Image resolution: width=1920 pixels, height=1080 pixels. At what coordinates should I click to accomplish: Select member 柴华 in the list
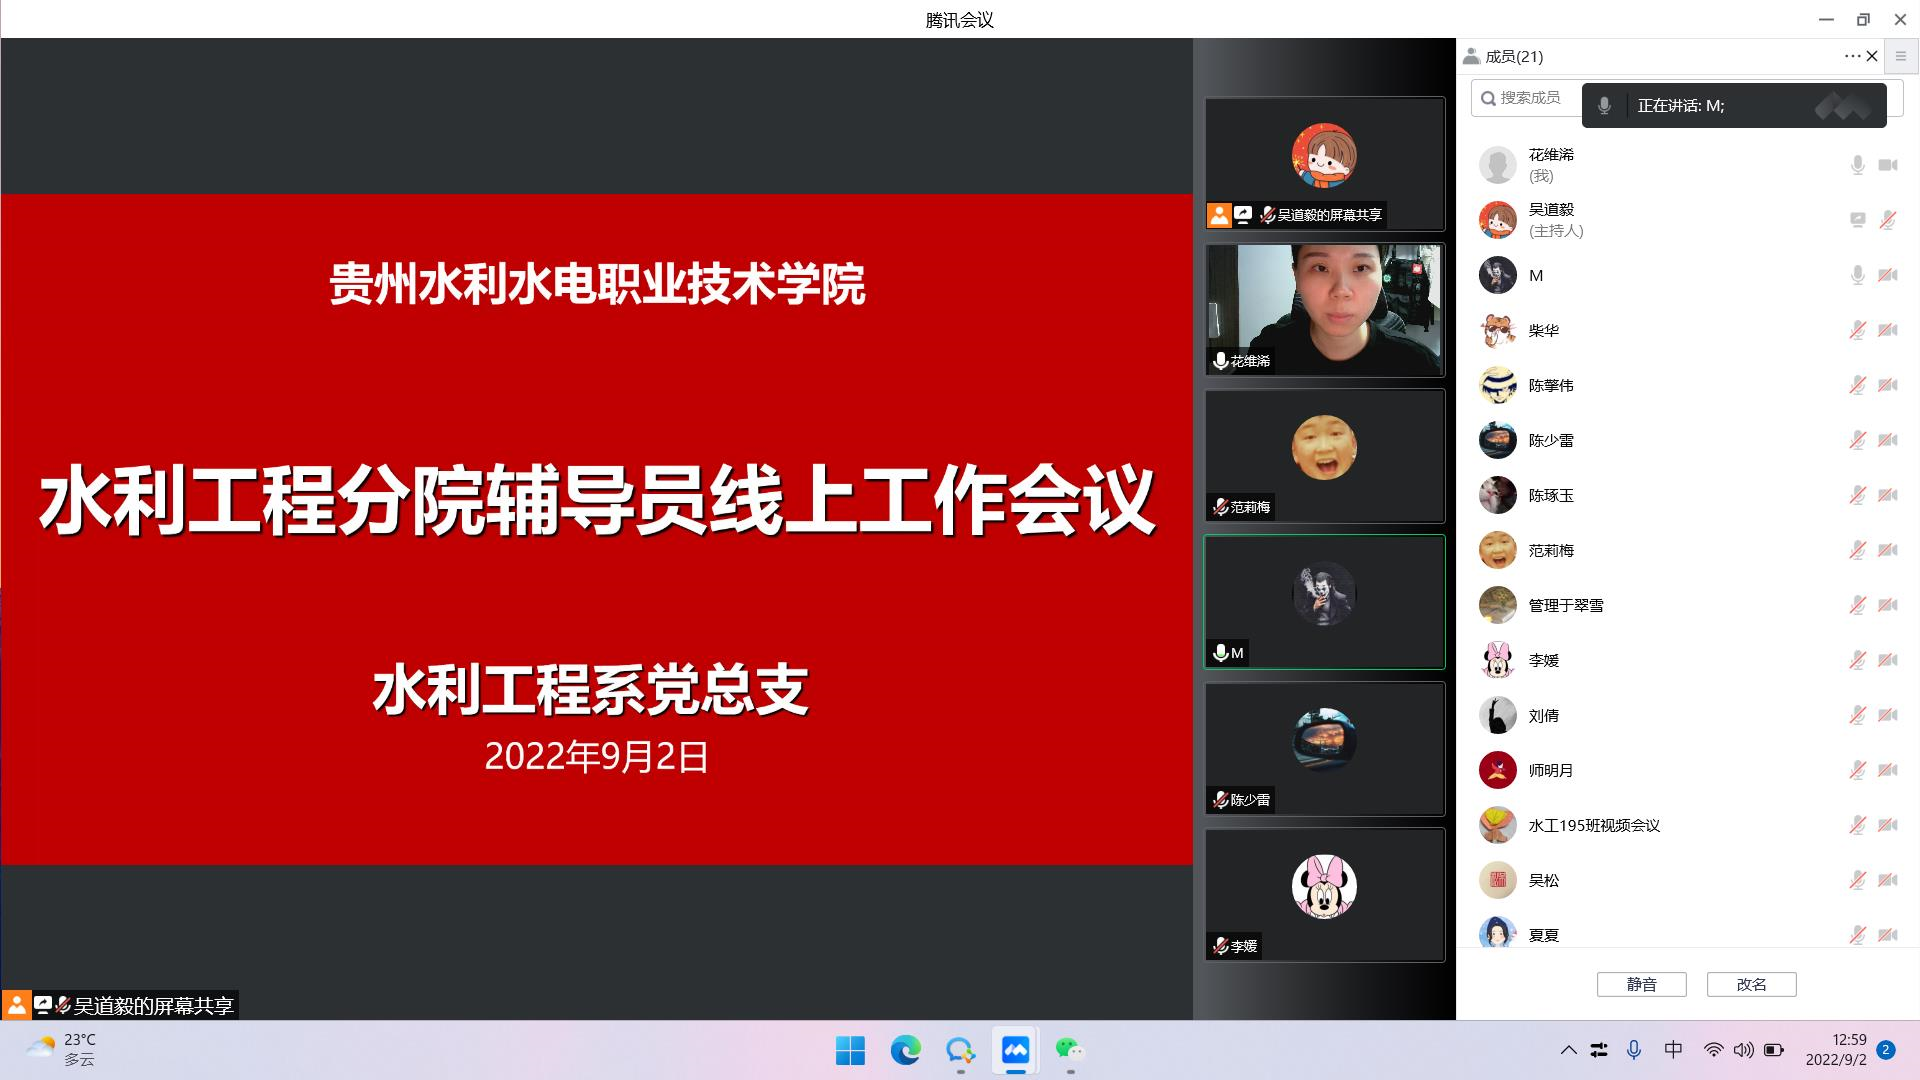click(1688, 330)
